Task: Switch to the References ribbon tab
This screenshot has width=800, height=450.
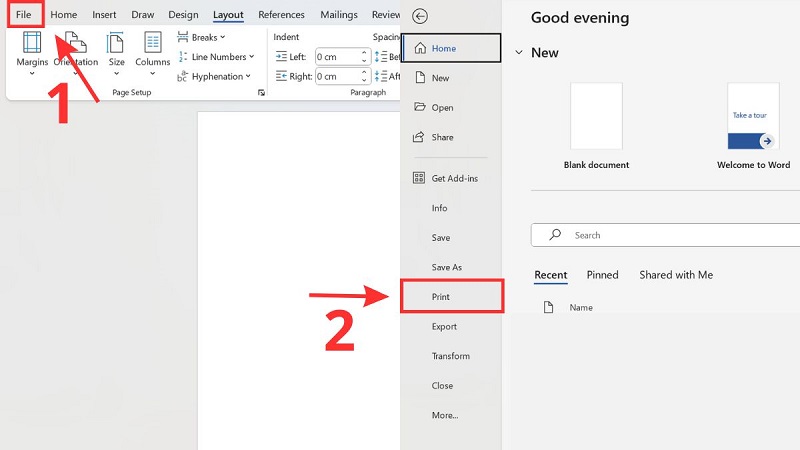Action: point(281,15)
